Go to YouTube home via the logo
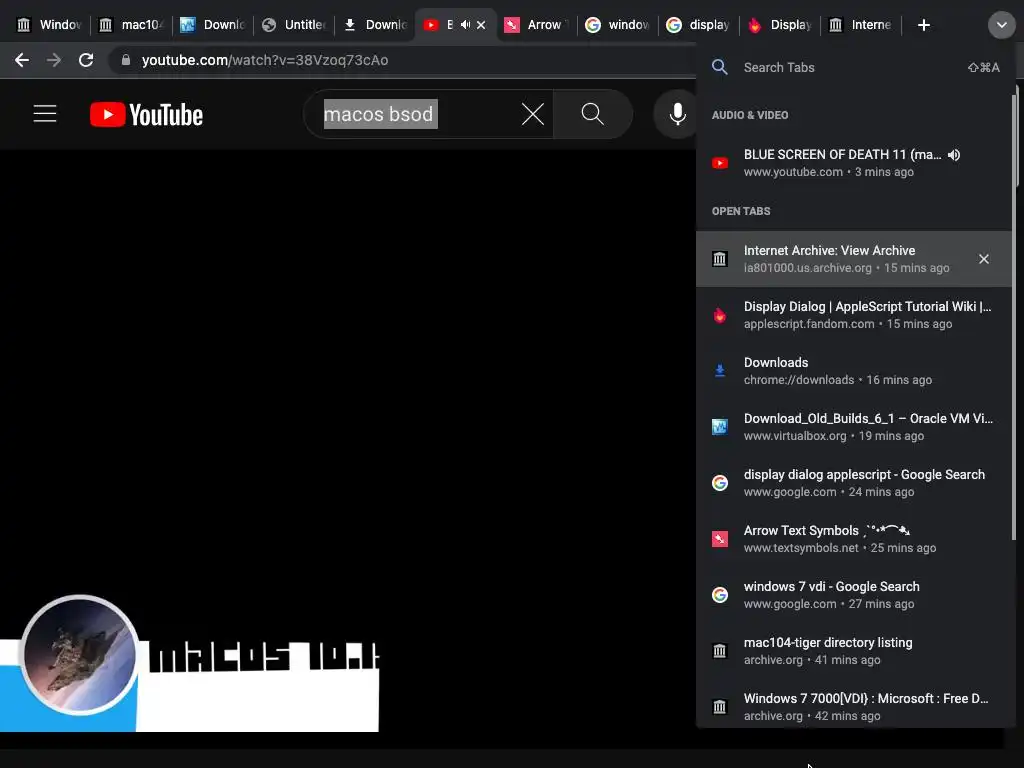Viewport: 1024px width, 768px height. tap(146, 114)
